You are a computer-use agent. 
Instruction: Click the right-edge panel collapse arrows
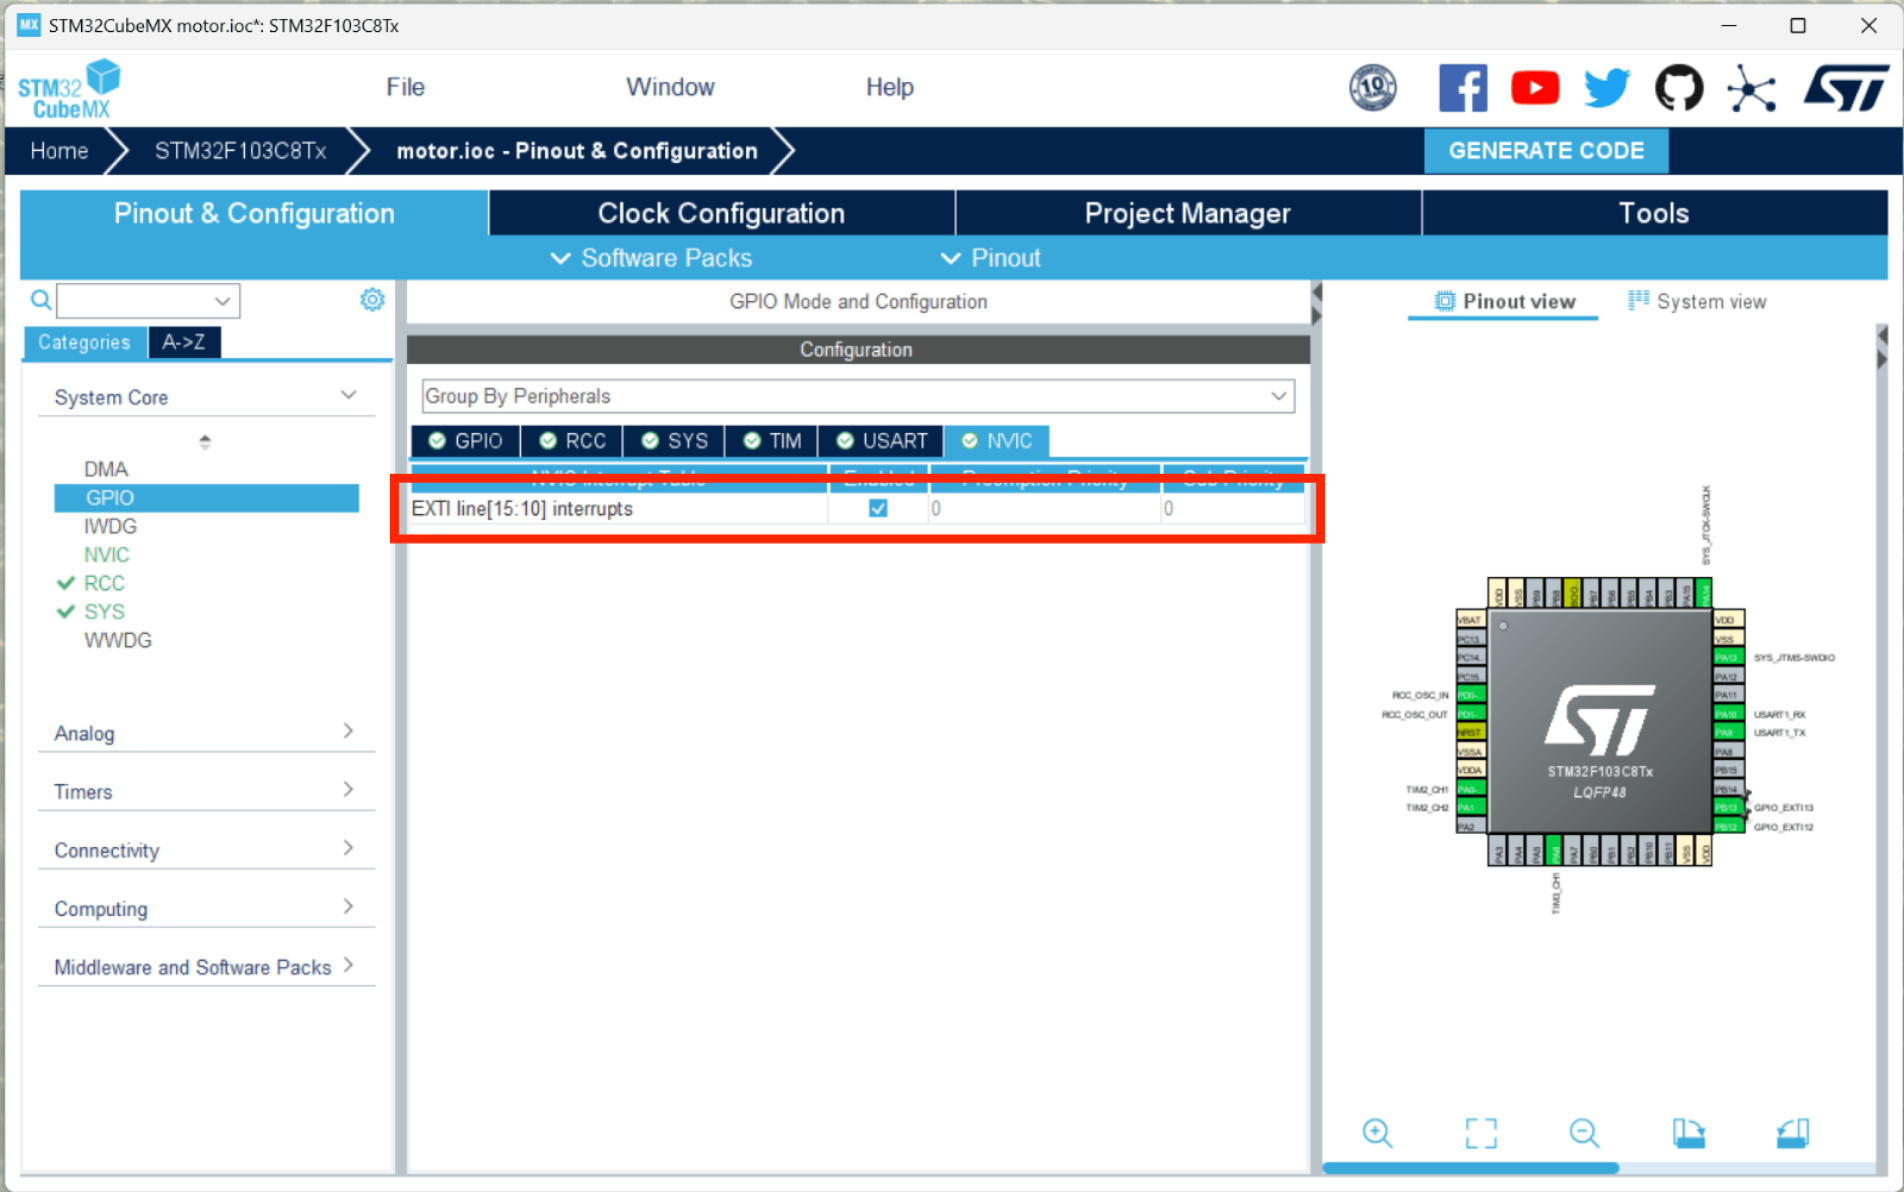click(x=1883, y=348)
